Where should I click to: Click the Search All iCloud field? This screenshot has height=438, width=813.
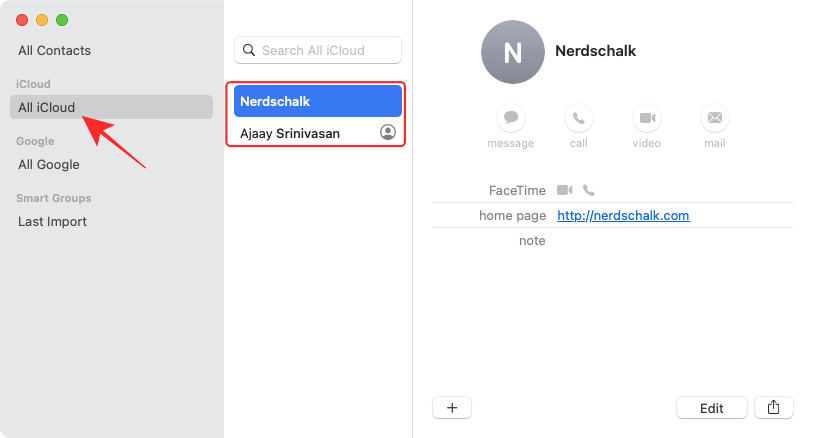(318, 50)
